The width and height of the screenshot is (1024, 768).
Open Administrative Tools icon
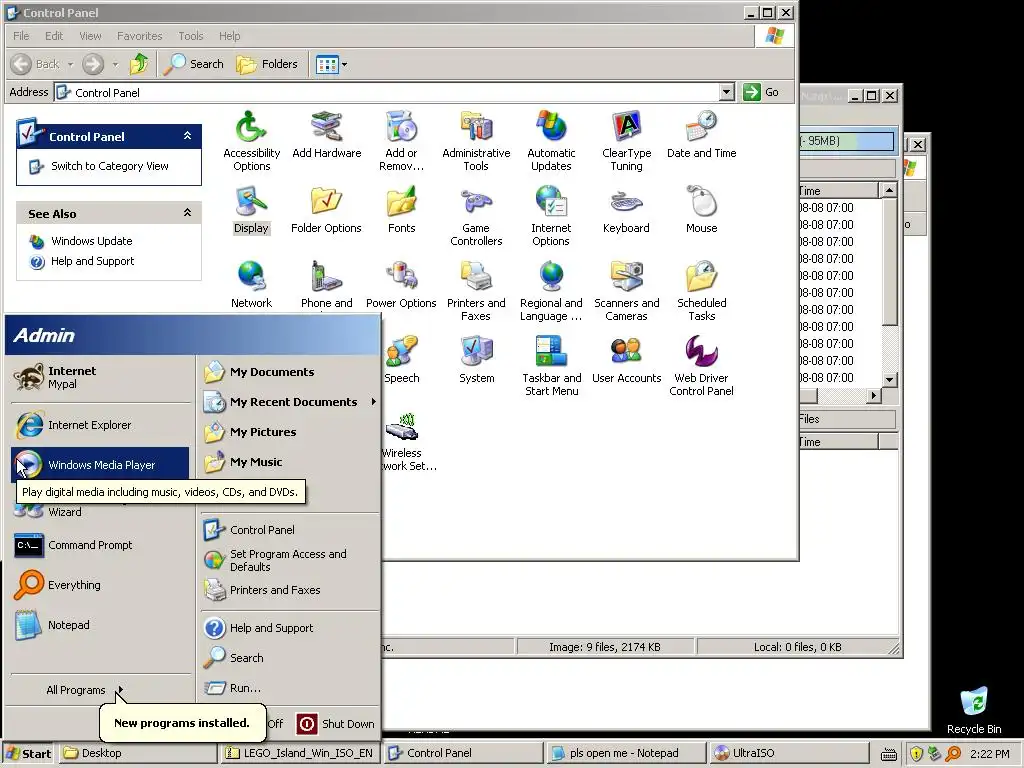pos(476,141)
